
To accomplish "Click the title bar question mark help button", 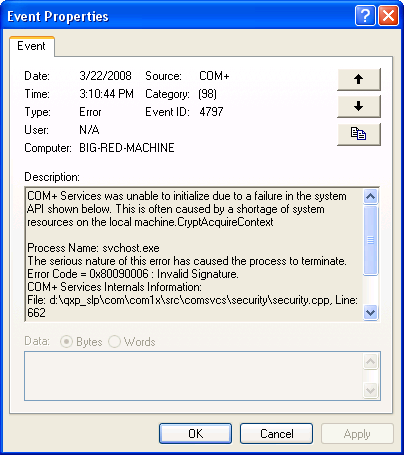I will [x=365, y=16].
